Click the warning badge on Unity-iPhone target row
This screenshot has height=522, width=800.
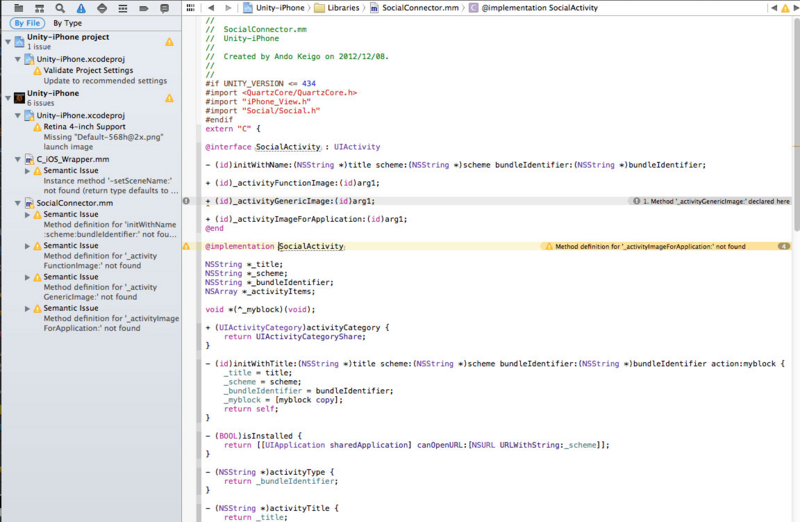pos(169,98)
